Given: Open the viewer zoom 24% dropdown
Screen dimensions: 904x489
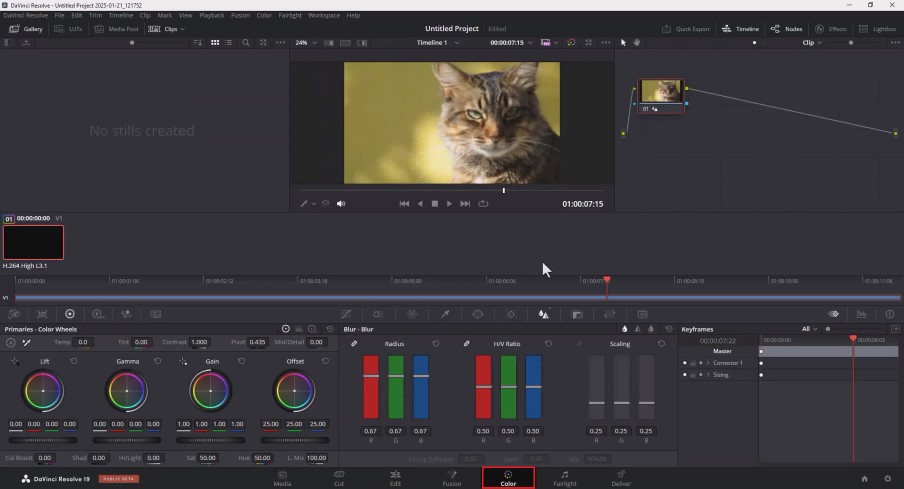Looking at the screenshot, I should click(x=306, y=43).
